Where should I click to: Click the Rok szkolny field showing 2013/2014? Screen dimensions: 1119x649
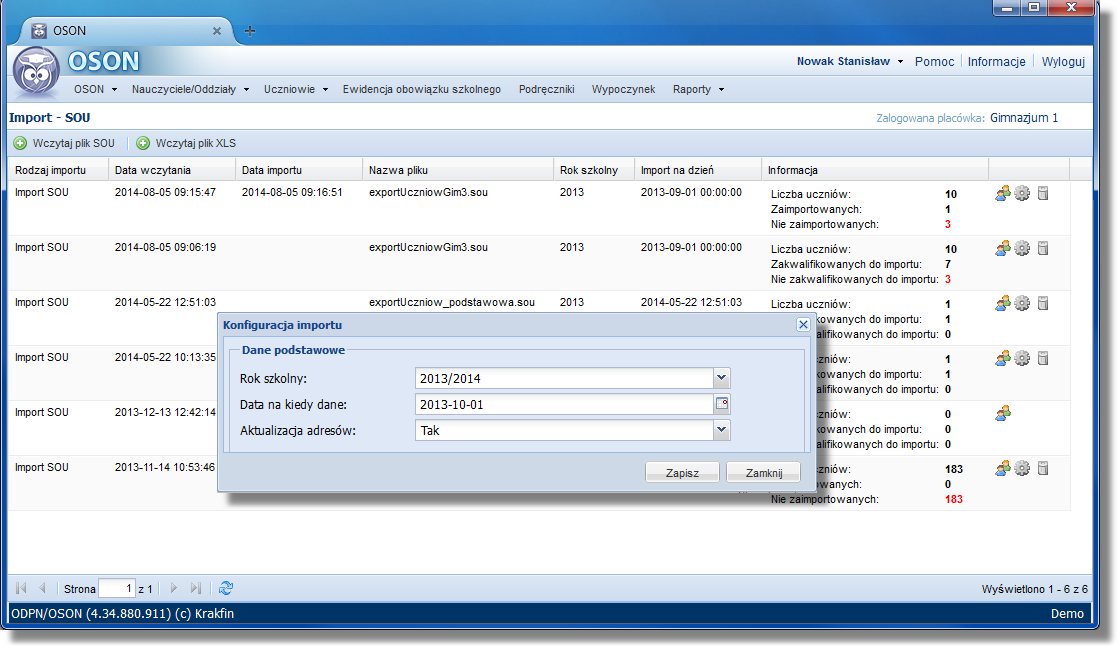(564, 378)
